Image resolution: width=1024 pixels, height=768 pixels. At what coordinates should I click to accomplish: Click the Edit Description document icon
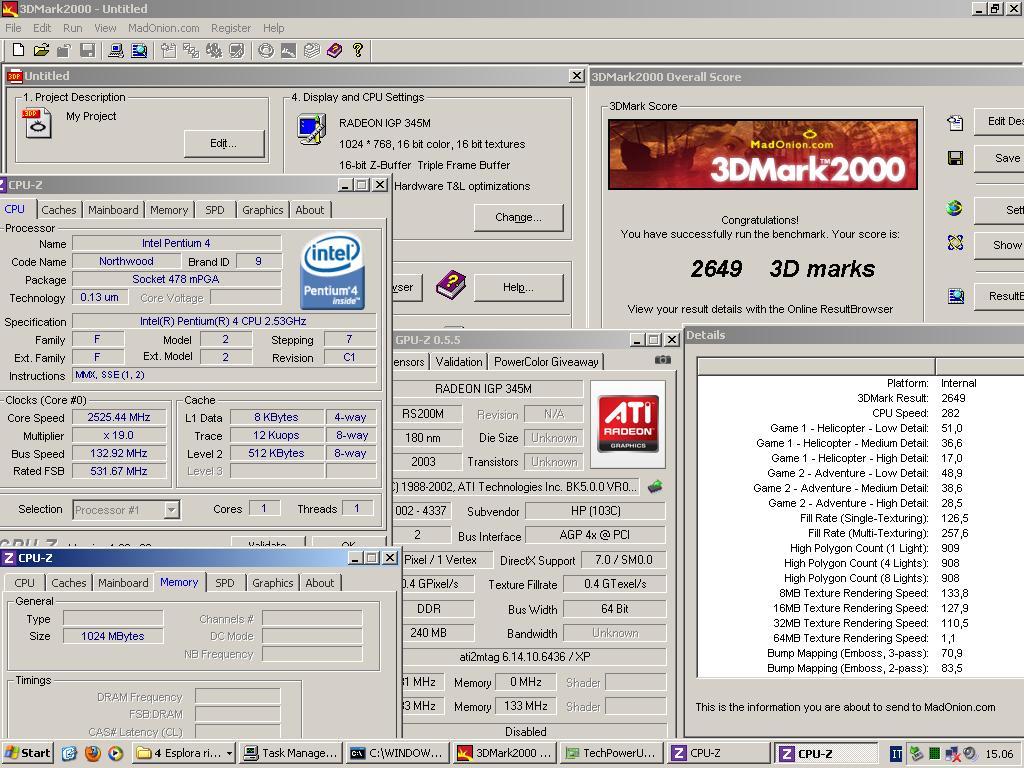click(955, 123)
